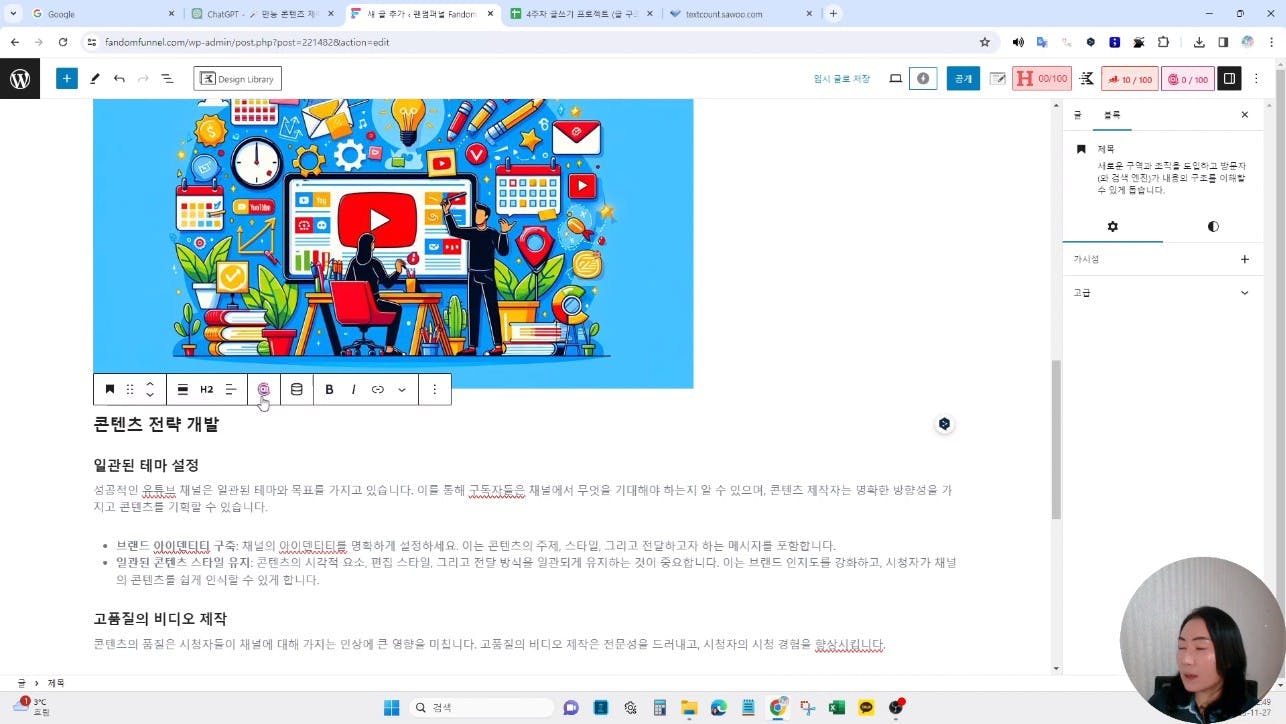Image resolution: width=1286 pixels, height=724 pixels.
Task: Open the 0 / 100 content score
Action: click(1187, 79)
